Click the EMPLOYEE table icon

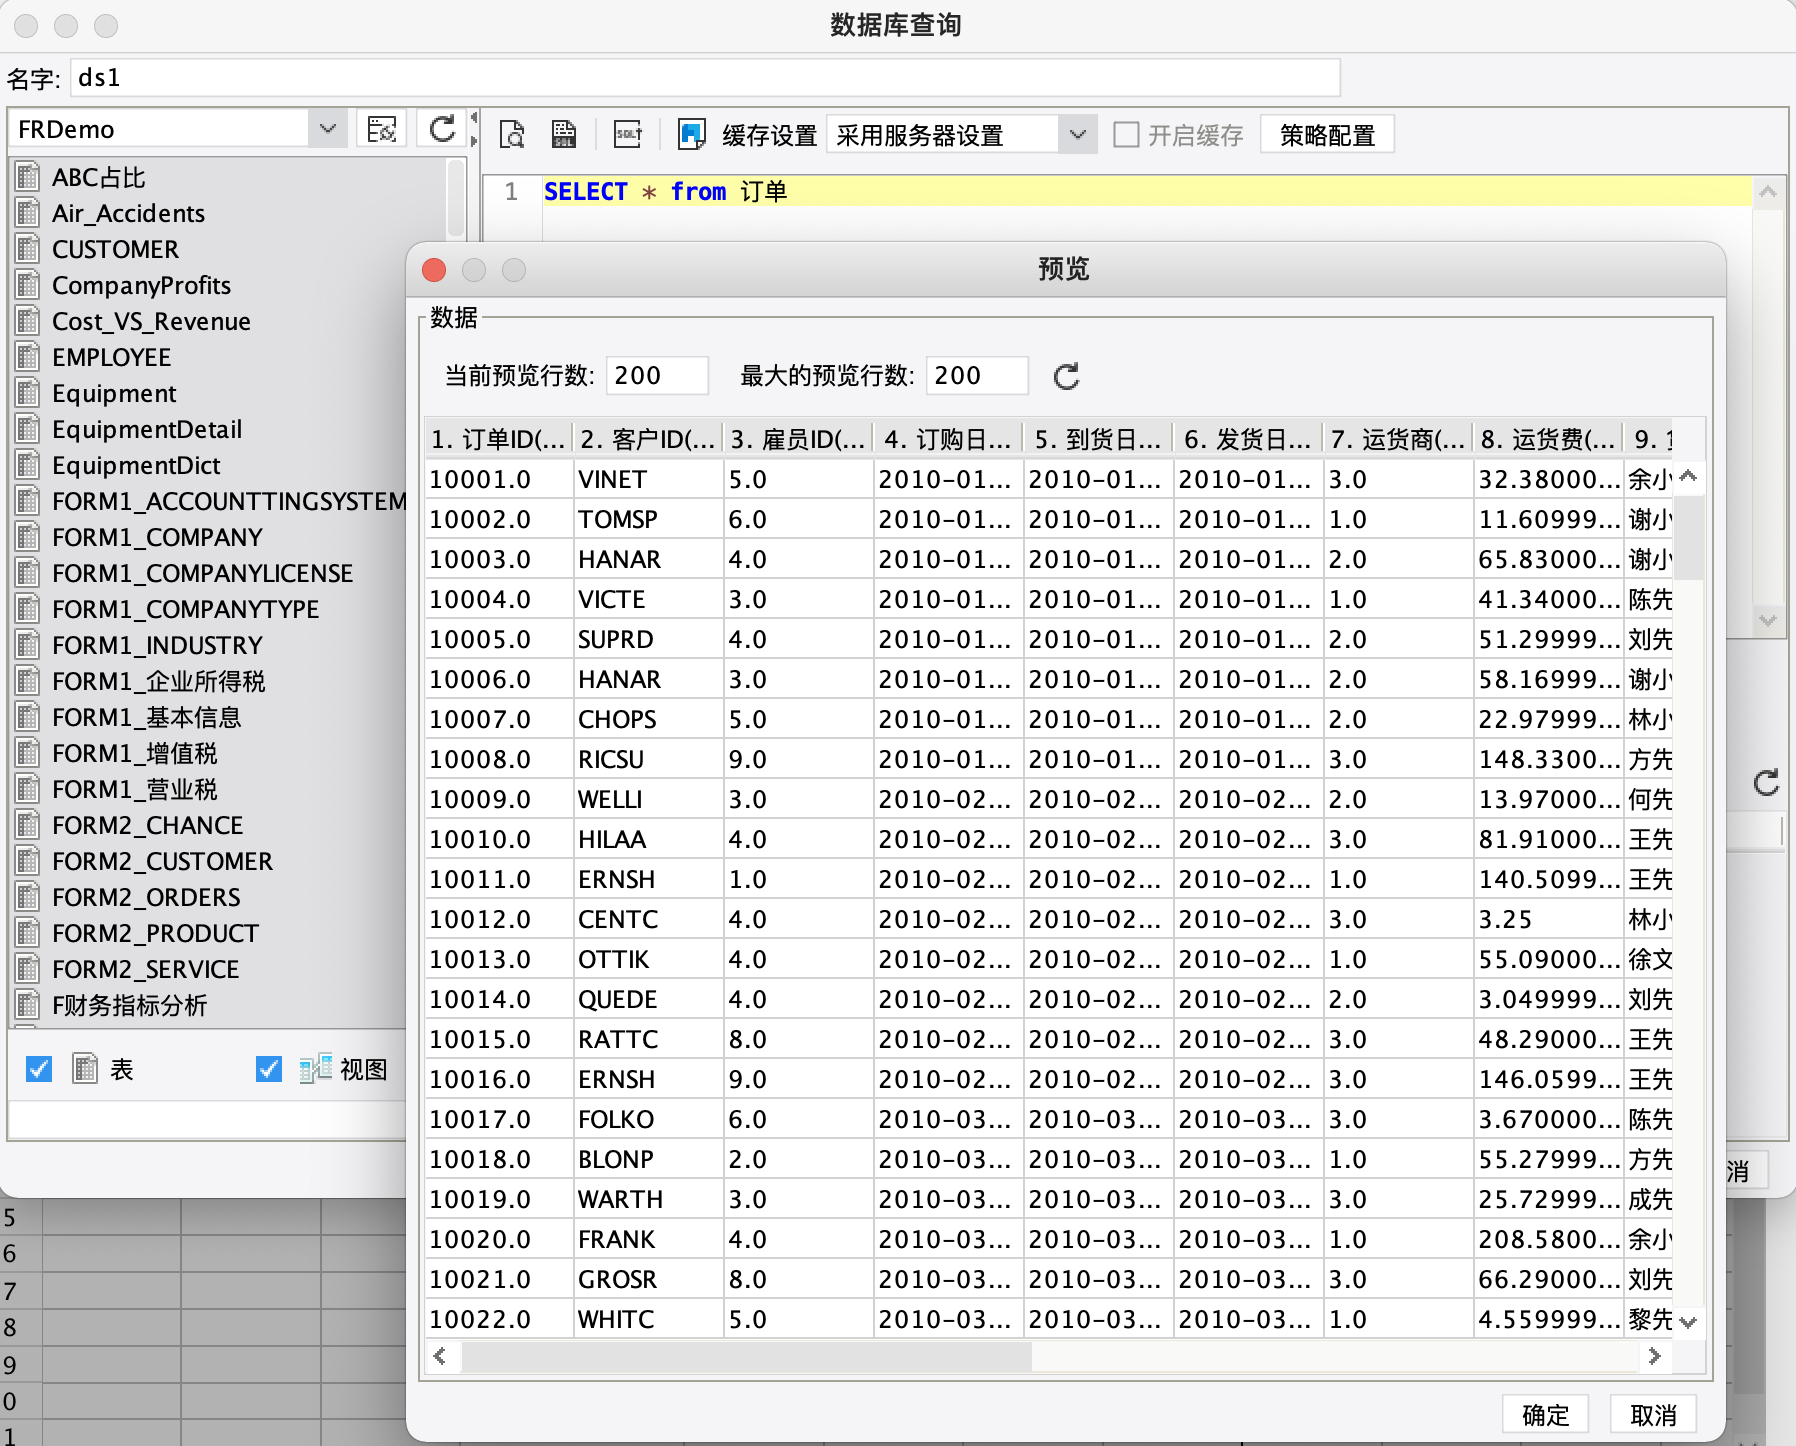[28, 357]
